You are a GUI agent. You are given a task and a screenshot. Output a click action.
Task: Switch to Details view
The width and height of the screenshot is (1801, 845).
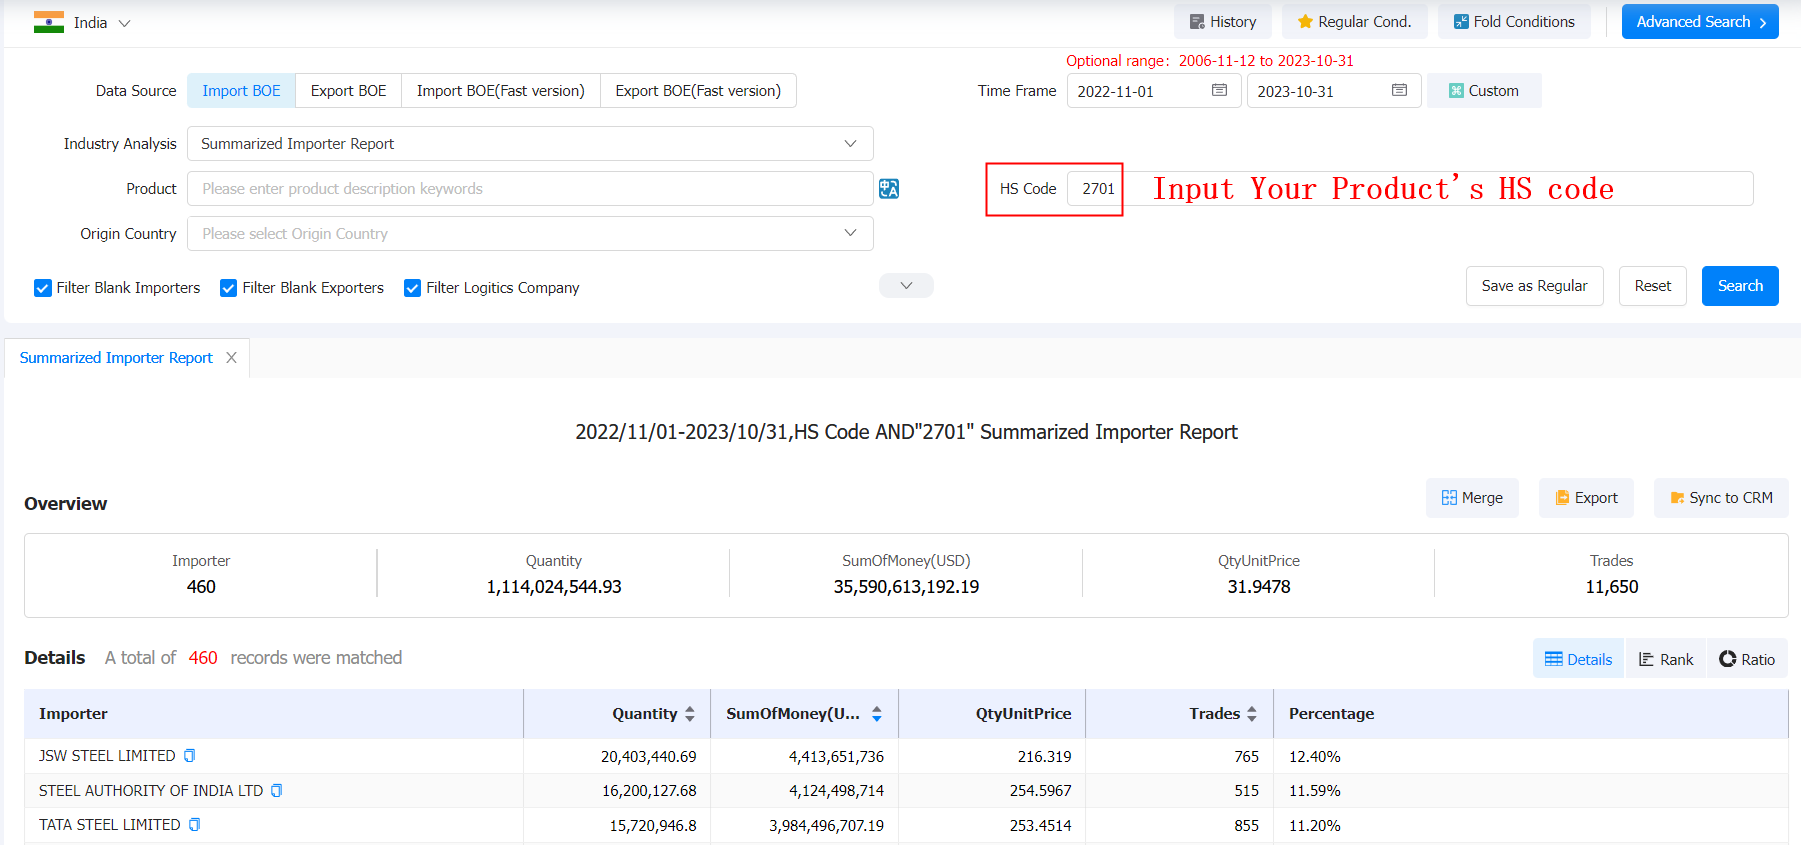[1579, 659]
